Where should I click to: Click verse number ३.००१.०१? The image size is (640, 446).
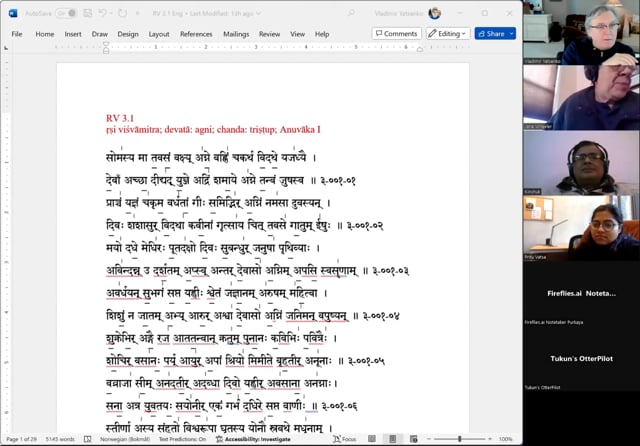click(x=338, y=180)
